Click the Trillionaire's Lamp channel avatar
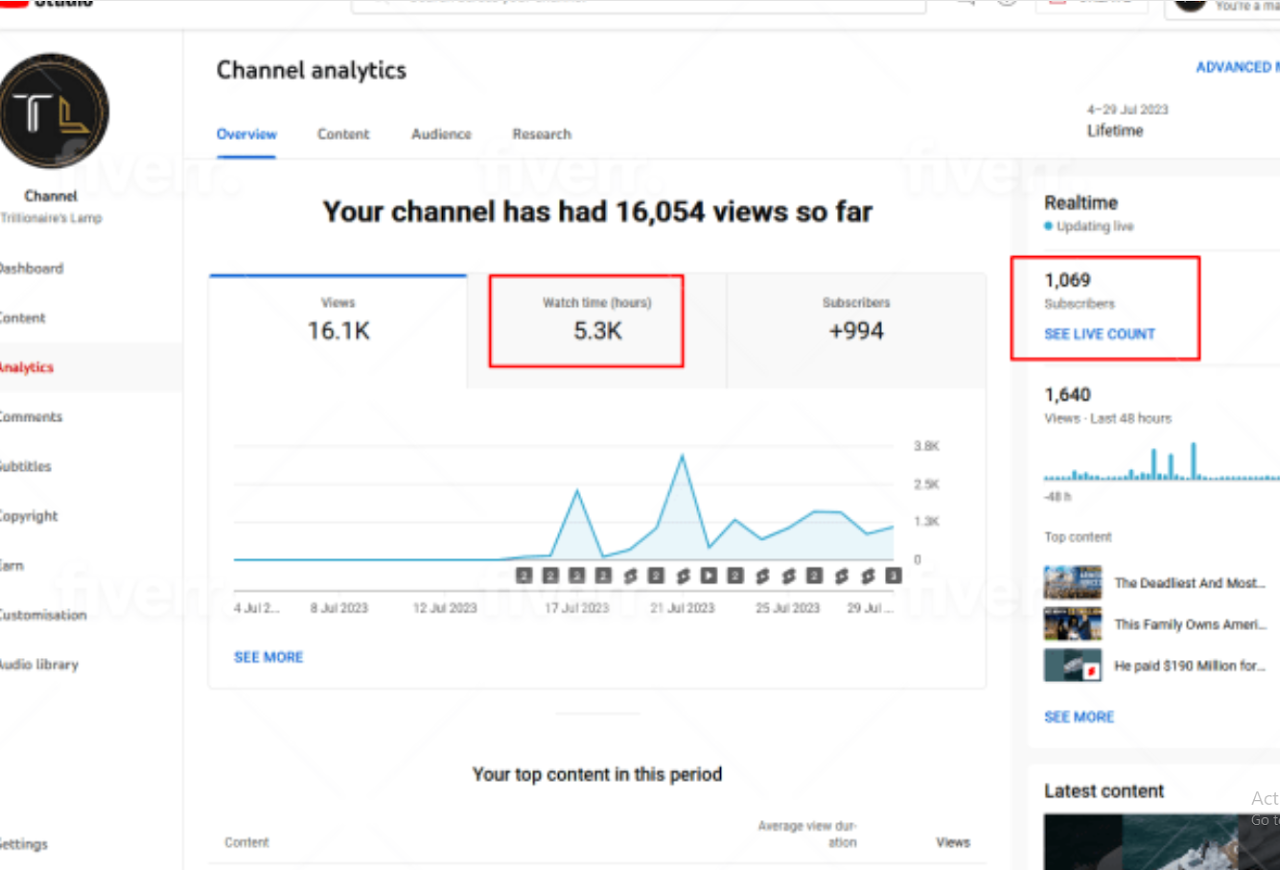The height and width of the screenshot is (870, 1280). coord(54,111)
